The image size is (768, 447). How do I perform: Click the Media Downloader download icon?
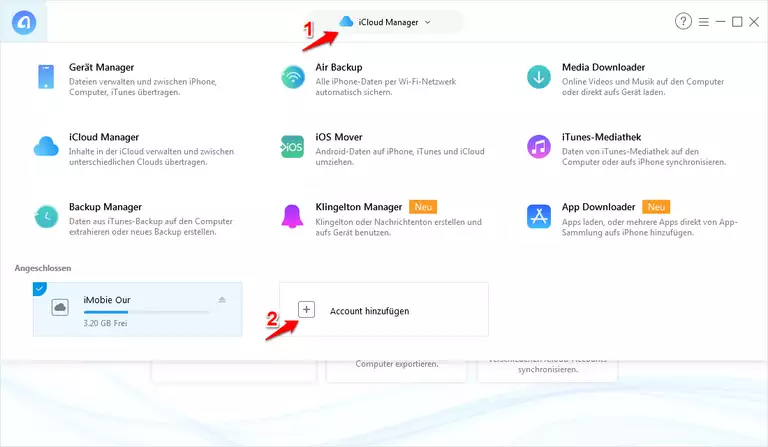539,78
